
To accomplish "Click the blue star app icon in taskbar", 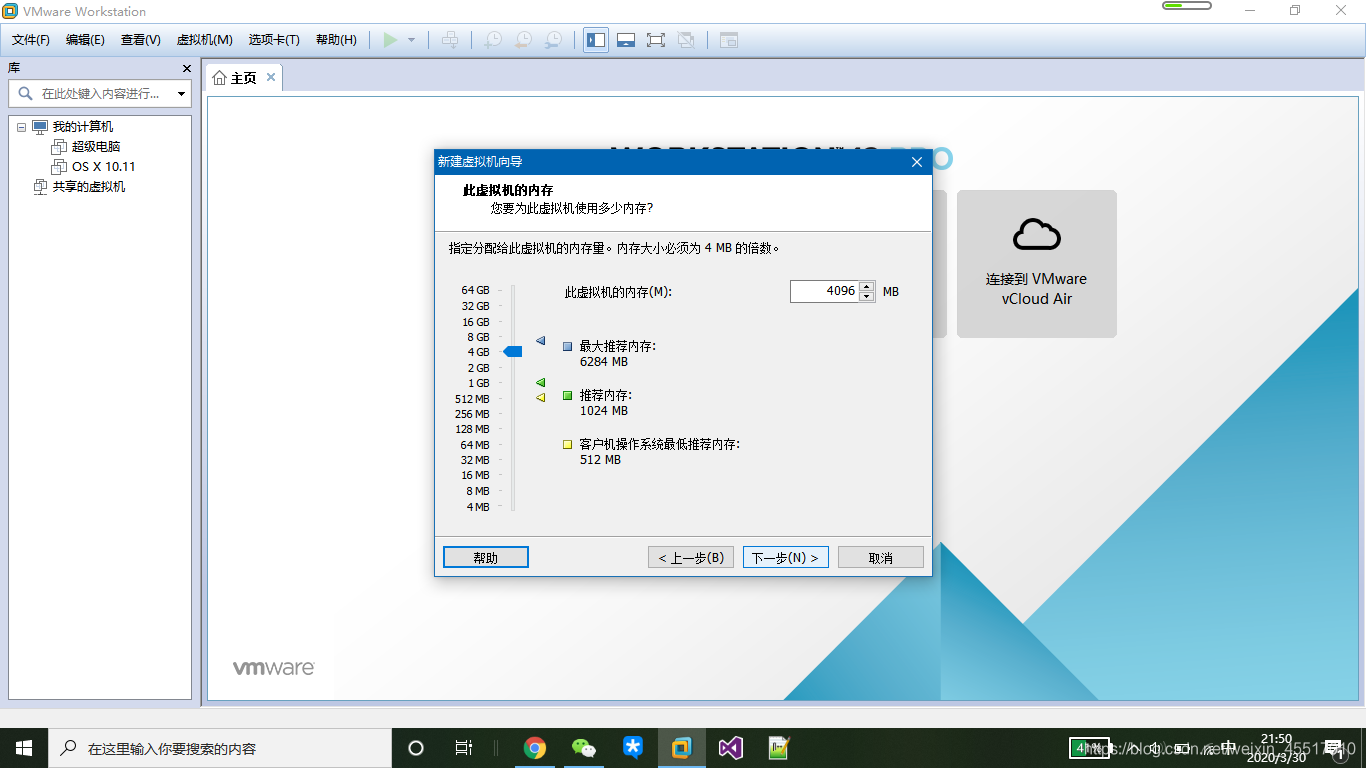I will (x=633, y=748).
